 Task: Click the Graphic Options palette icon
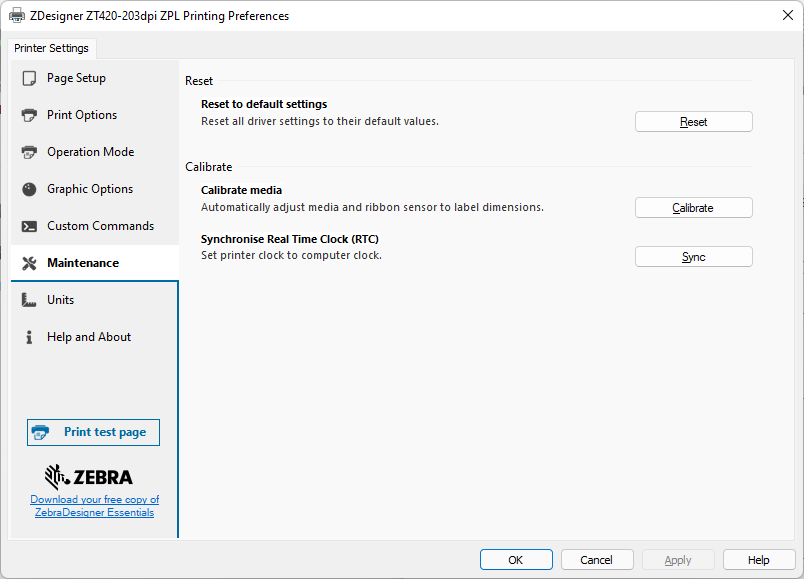point(29,189)
